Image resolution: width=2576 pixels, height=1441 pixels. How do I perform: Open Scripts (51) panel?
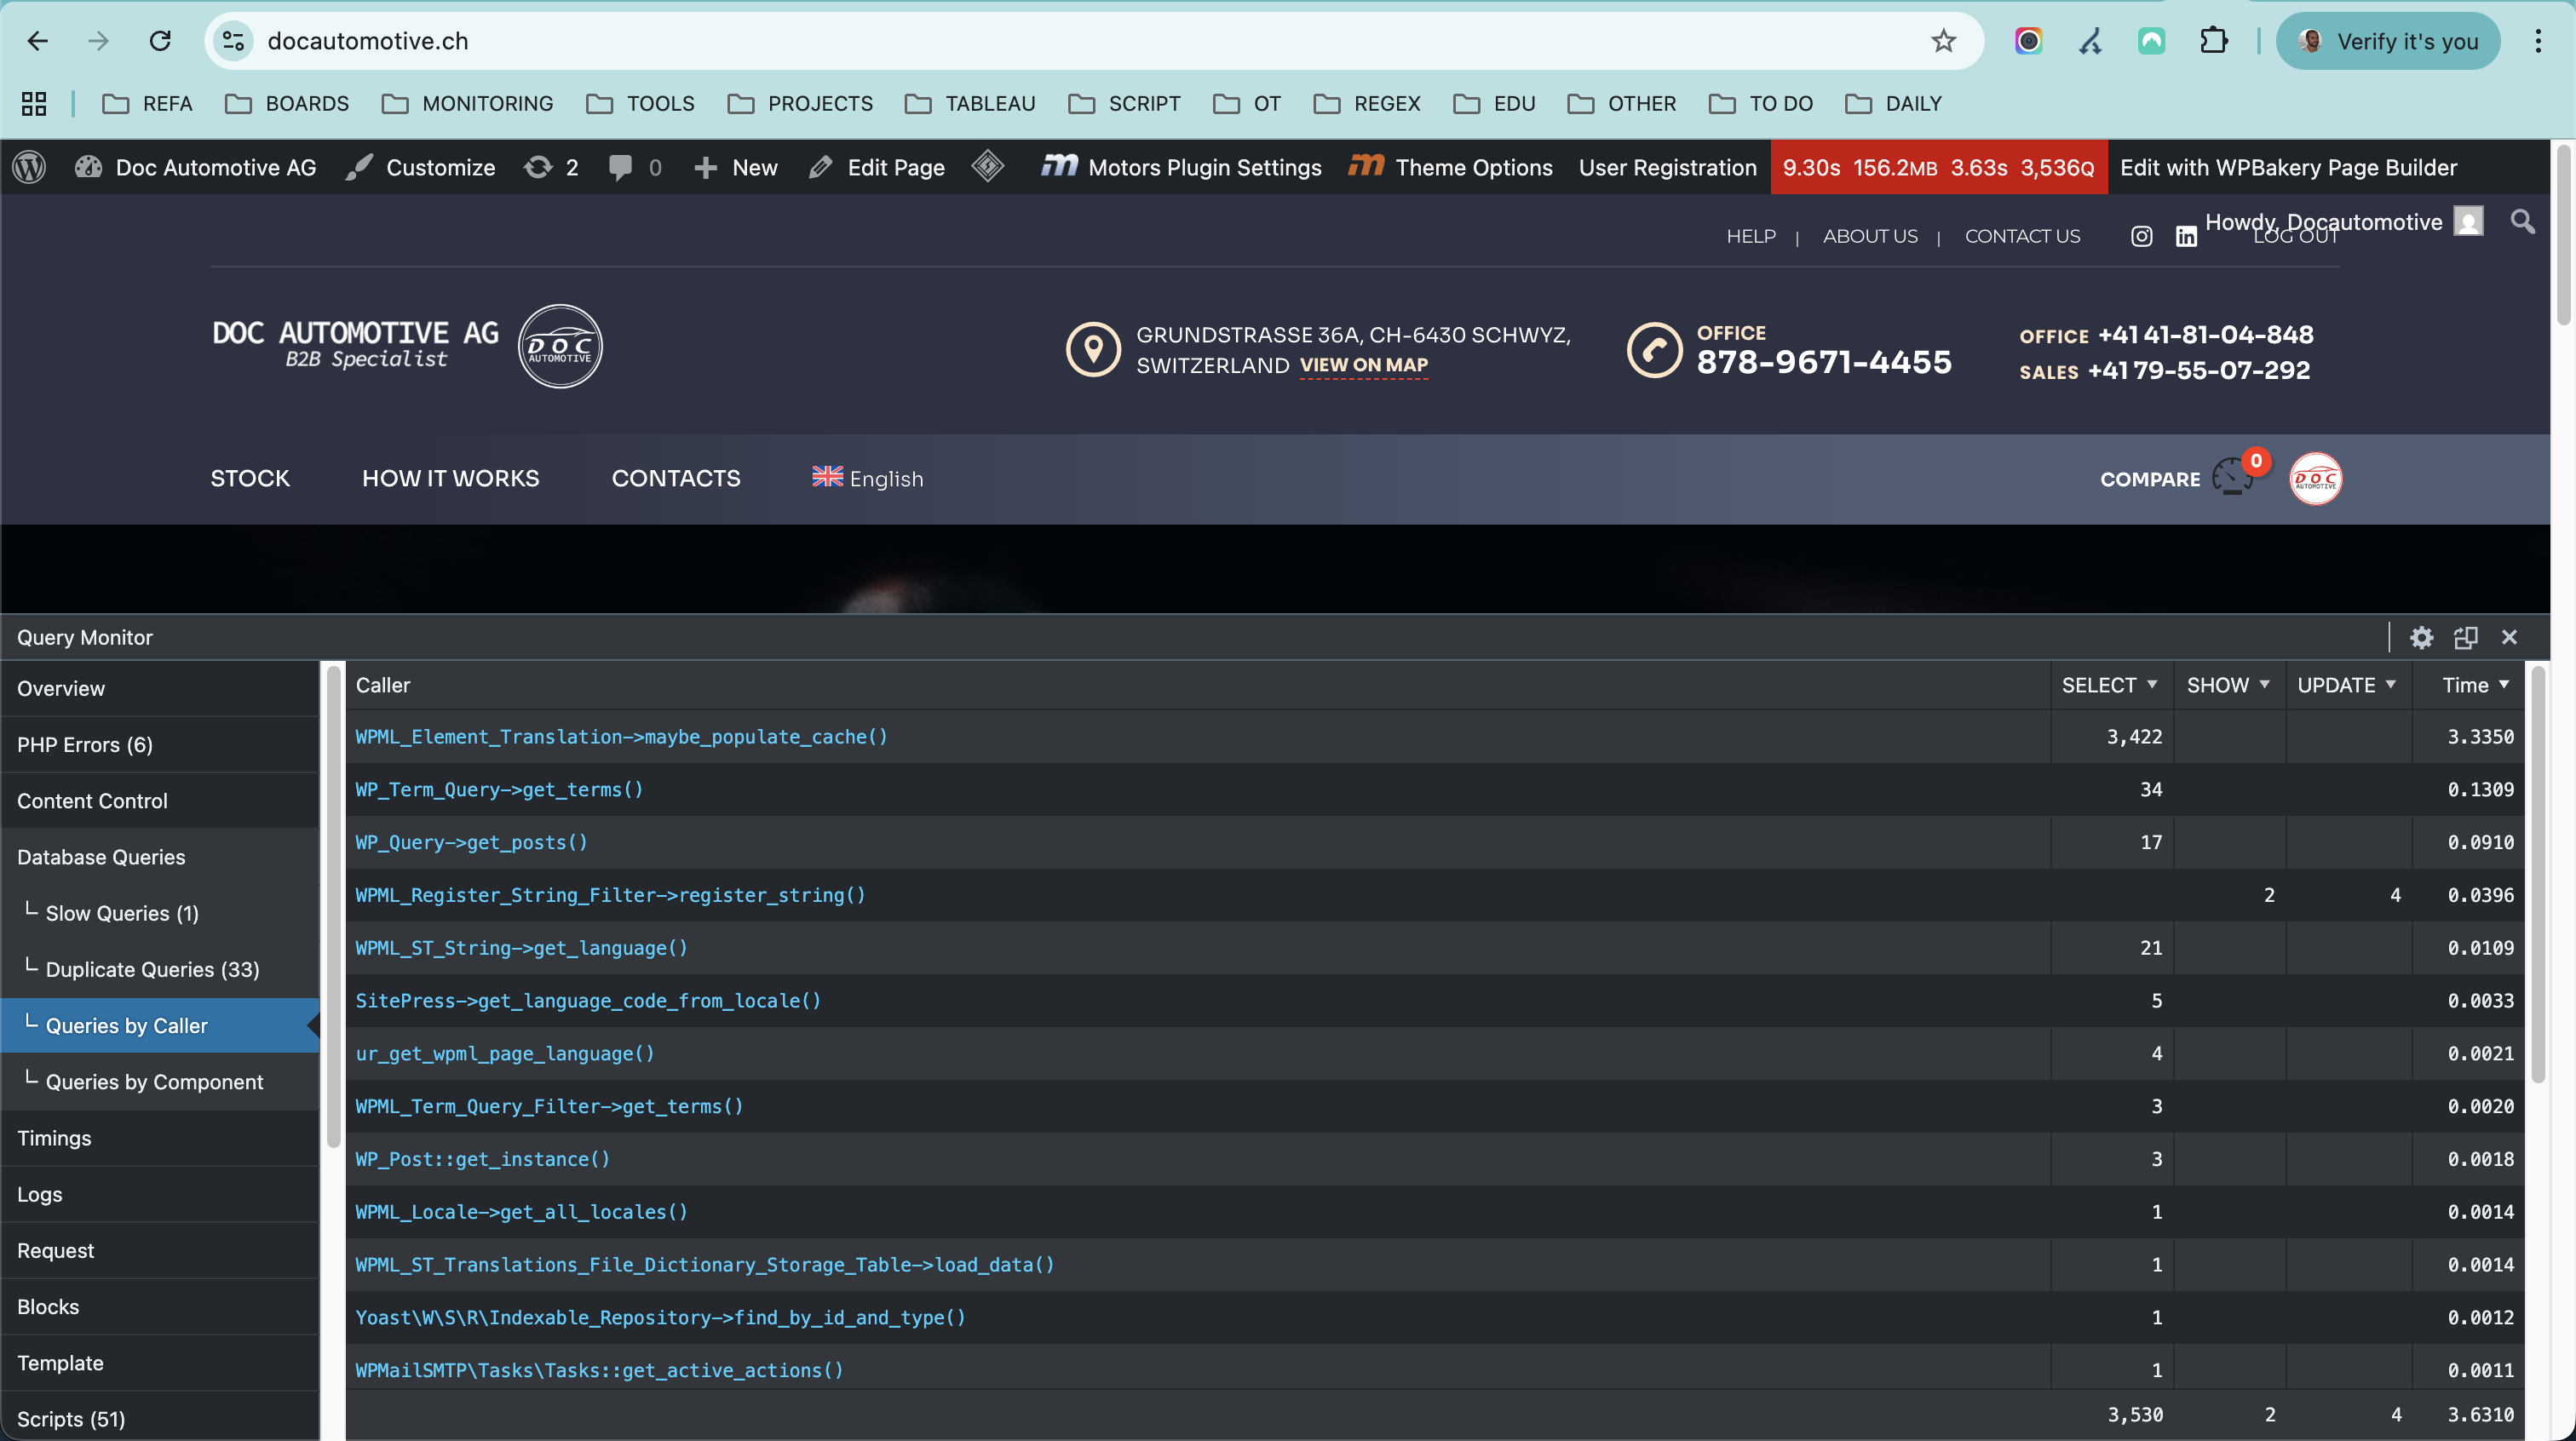160,1418
